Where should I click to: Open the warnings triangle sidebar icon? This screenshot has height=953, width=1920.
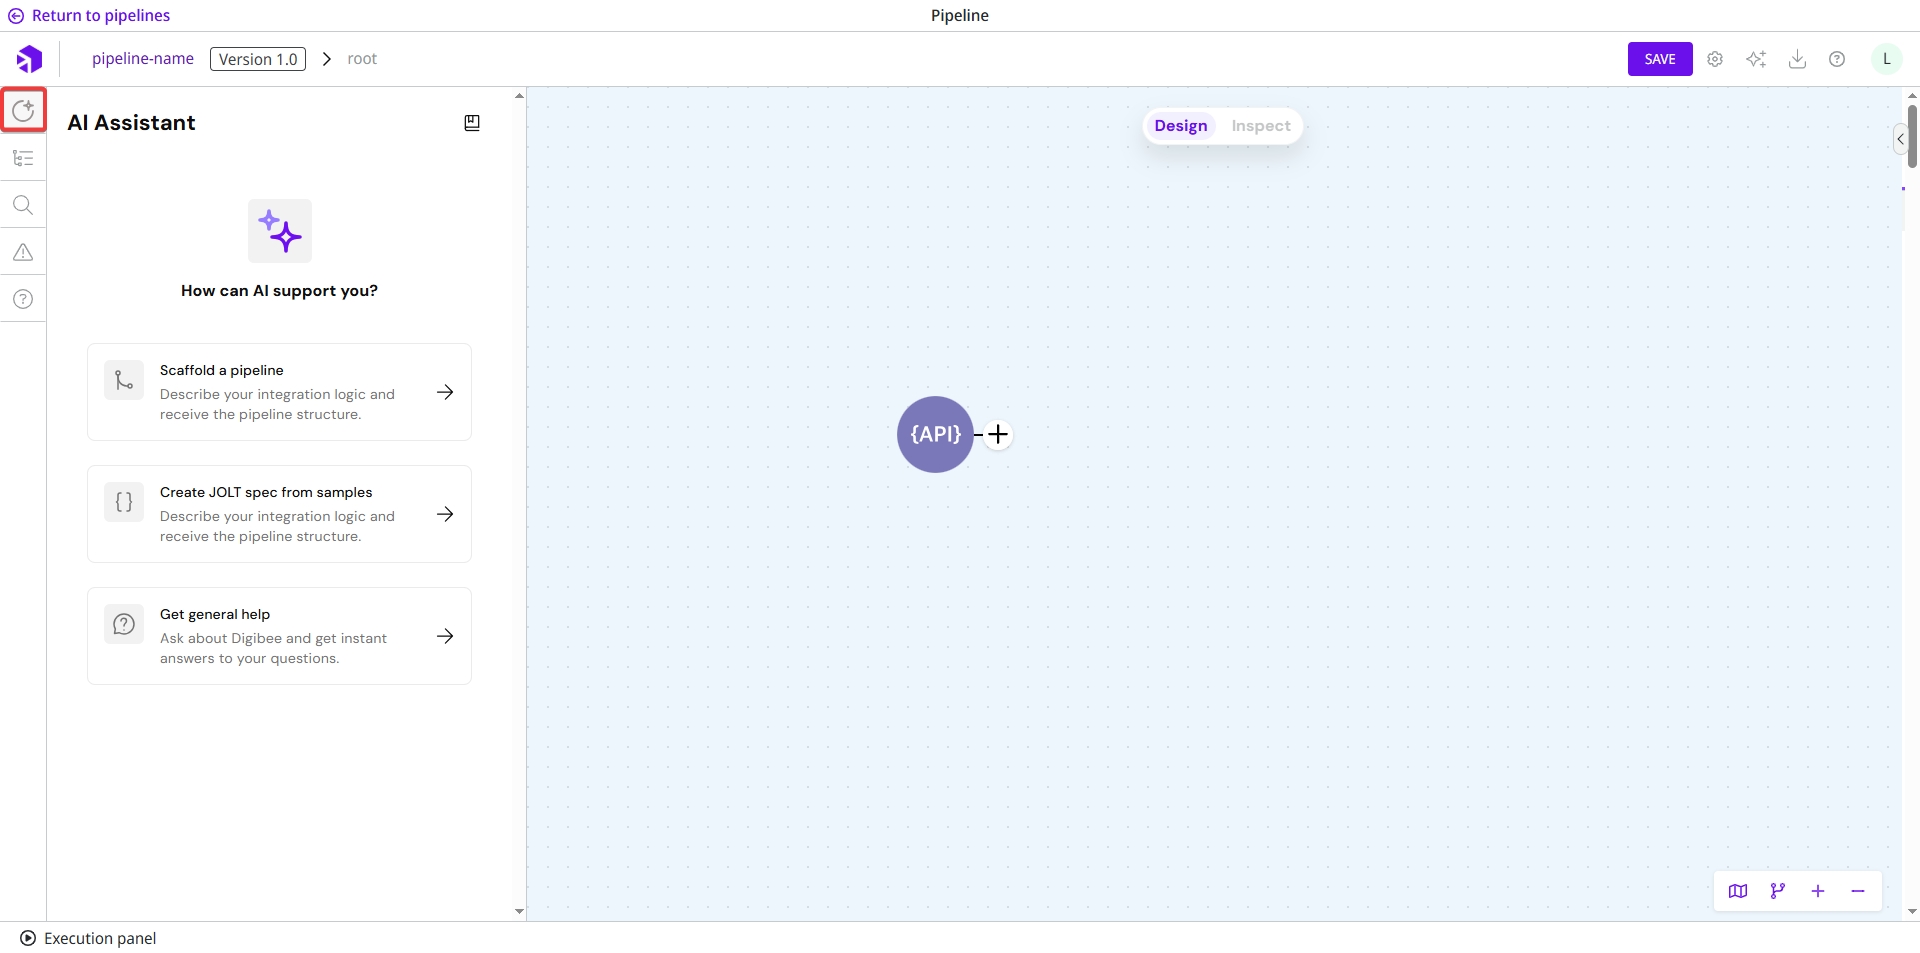click(x=23, y=252)
